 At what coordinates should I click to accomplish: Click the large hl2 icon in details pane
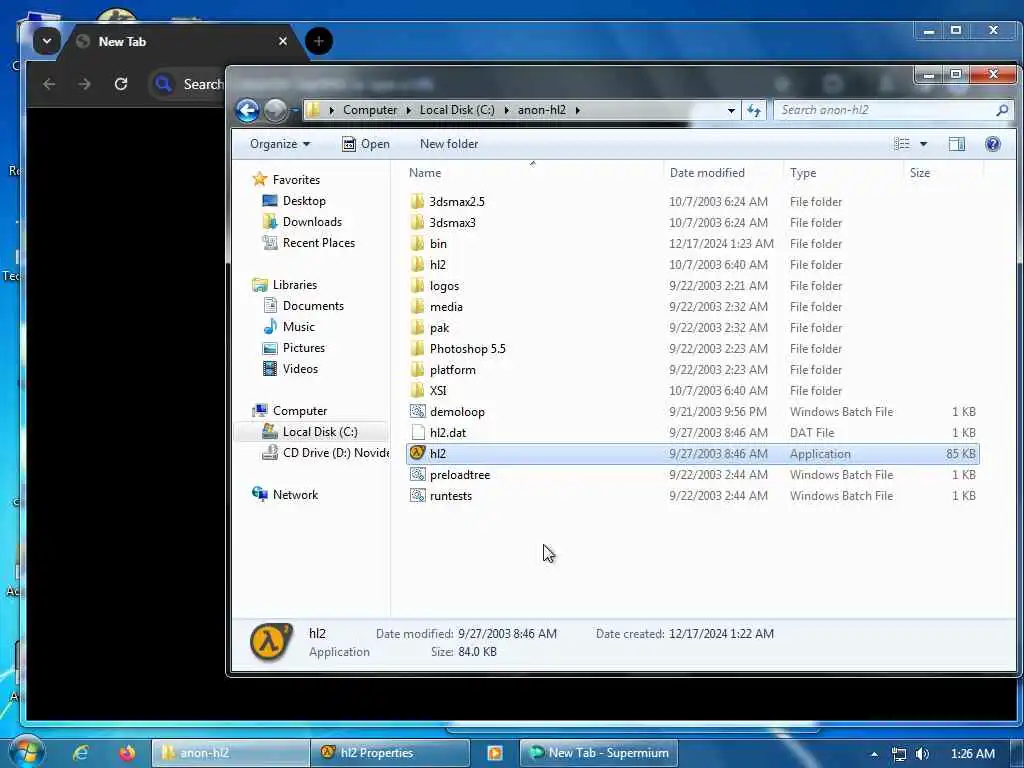coord(270,642)
